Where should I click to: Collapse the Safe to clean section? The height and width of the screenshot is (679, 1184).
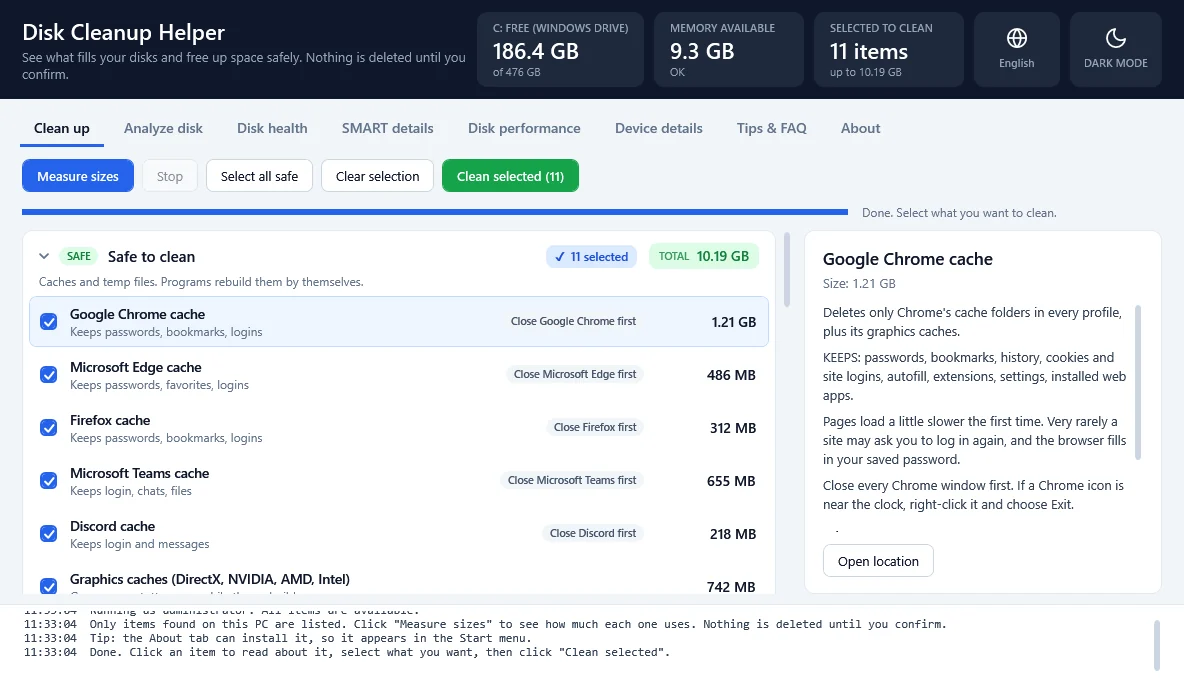44,256
